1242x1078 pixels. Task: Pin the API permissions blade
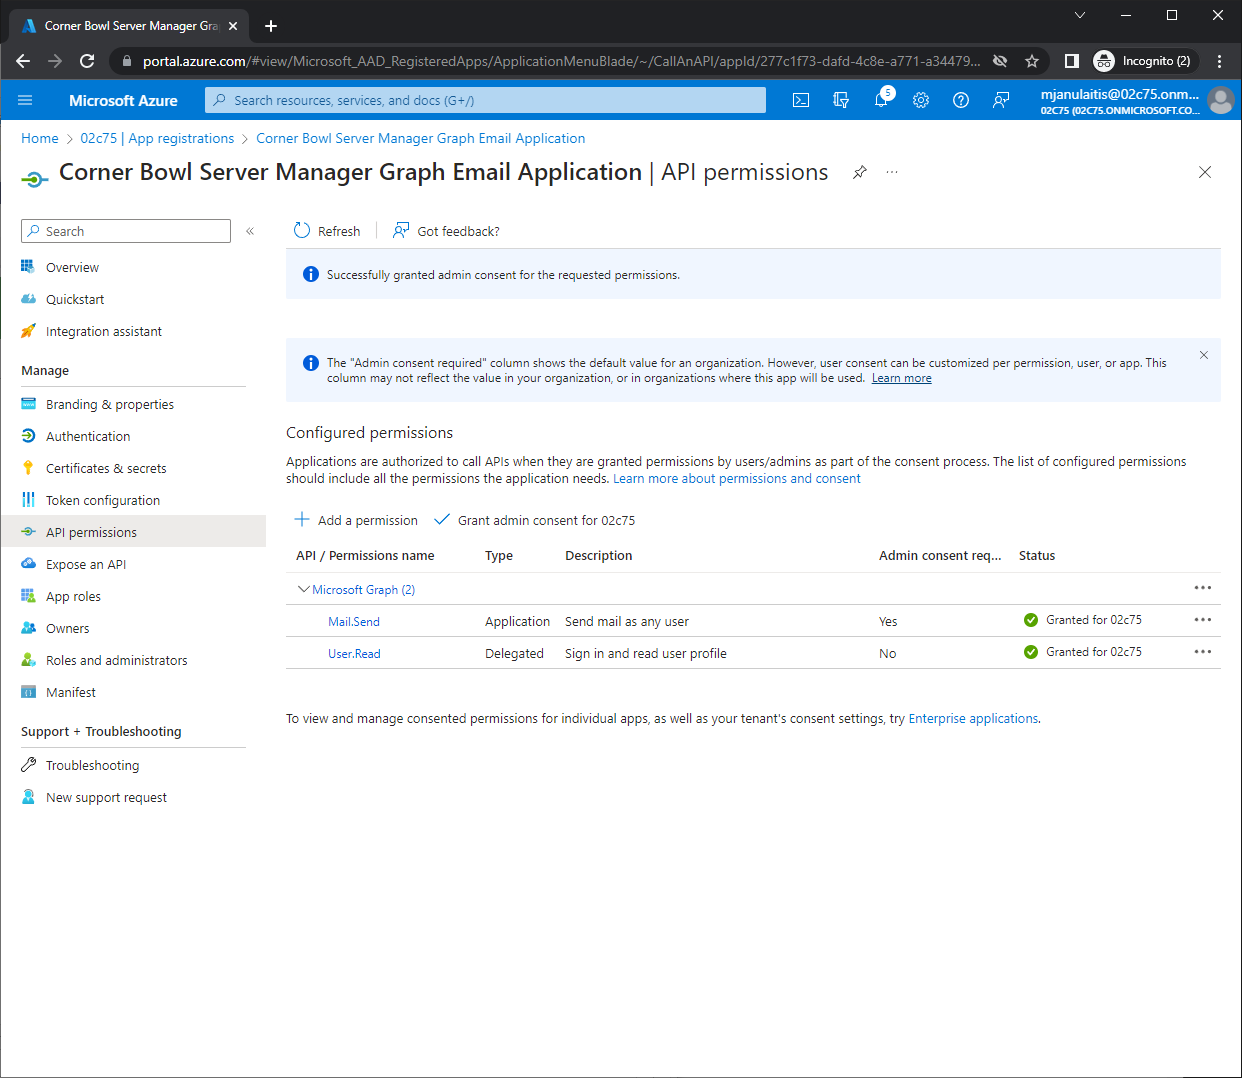[x=859, y=172]
